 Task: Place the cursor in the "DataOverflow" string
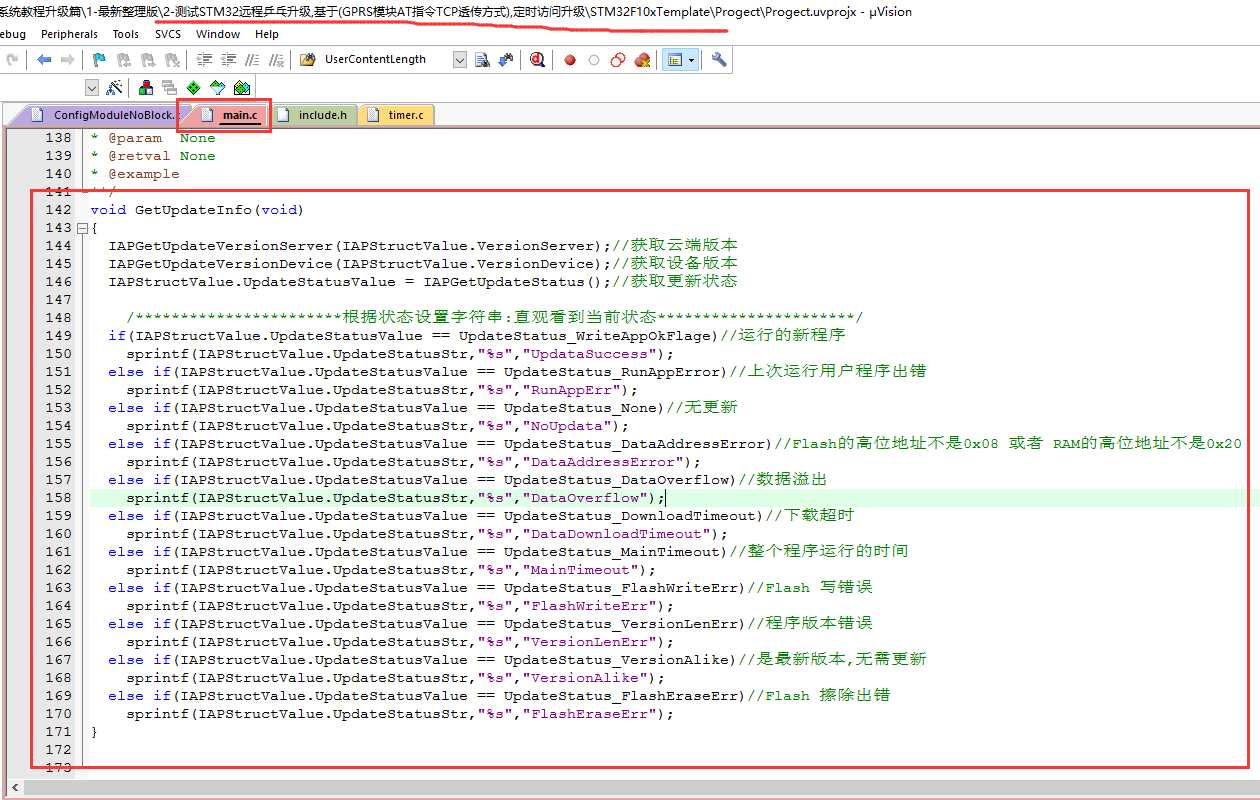[x=585, y=498]
